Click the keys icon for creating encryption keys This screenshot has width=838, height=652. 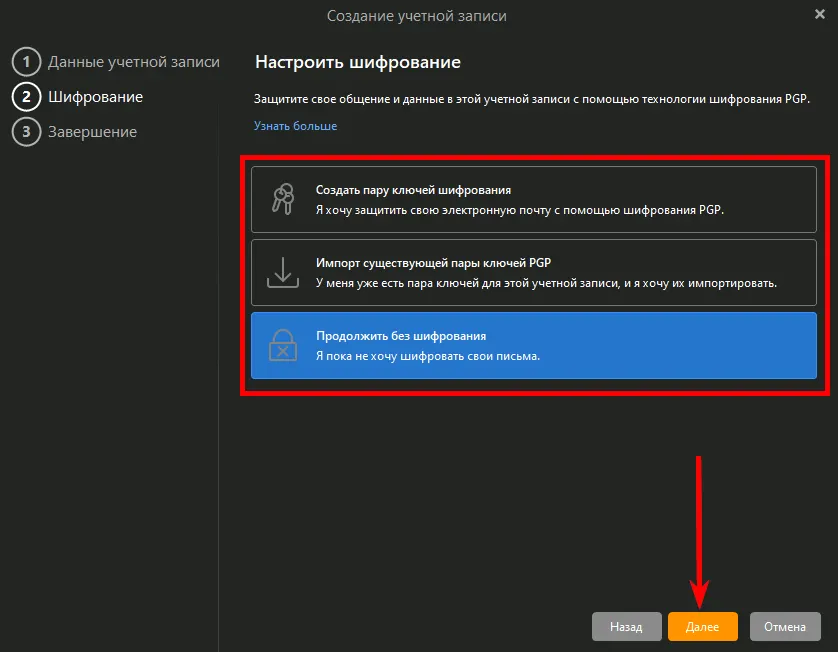click(283, 199)
